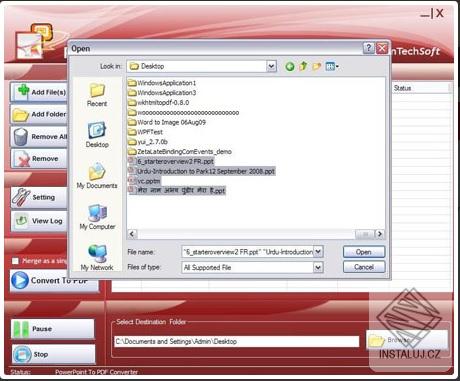
Task: Select the Hindi-named .ppt file
Action: 177,191
